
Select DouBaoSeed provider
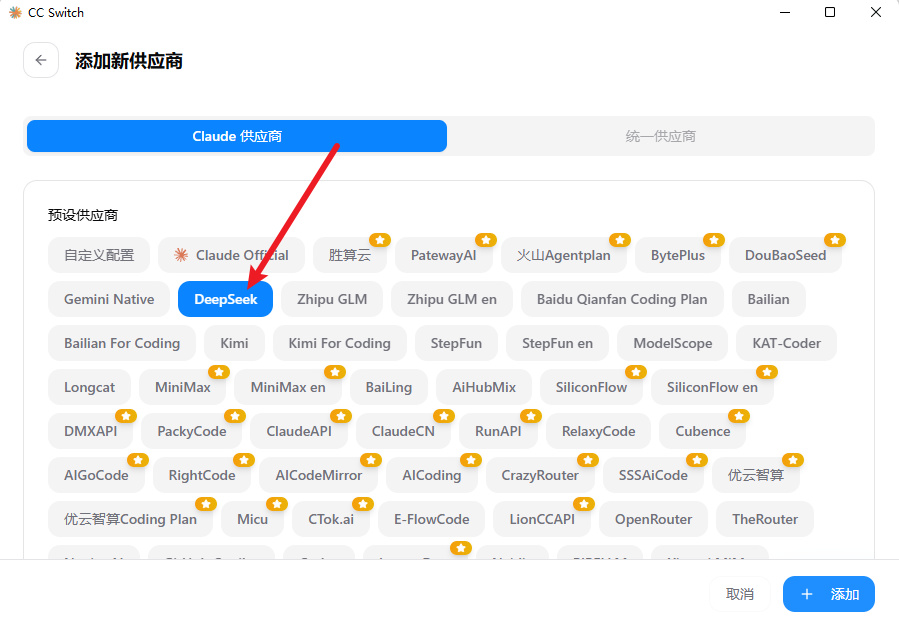pyautogui.click(x=785, y=255)
